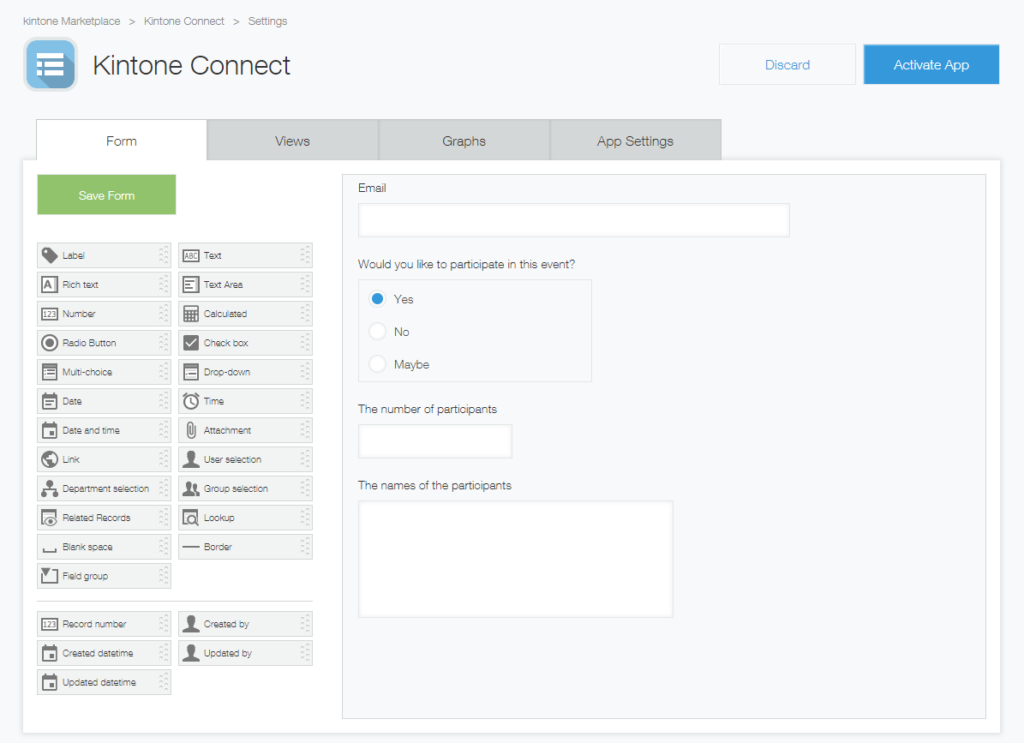Screen dimensions: 1024x743
Task: Click the Multi-choice field icon
Action: [x=50, y=372]
